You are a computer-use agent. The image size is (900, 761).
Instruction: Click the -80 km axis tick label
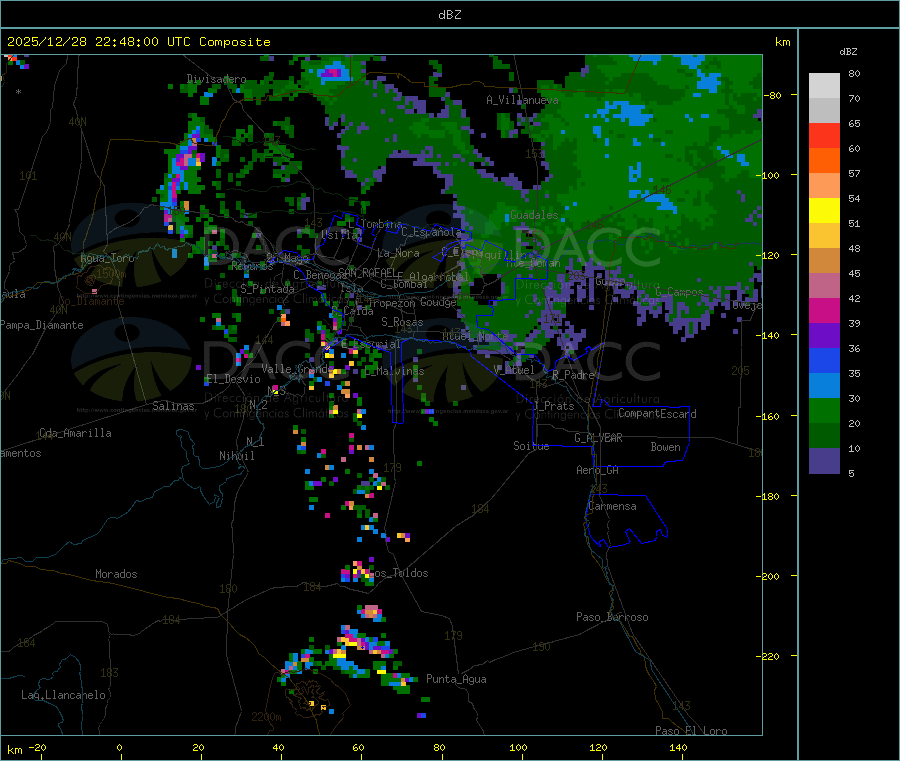773,96
